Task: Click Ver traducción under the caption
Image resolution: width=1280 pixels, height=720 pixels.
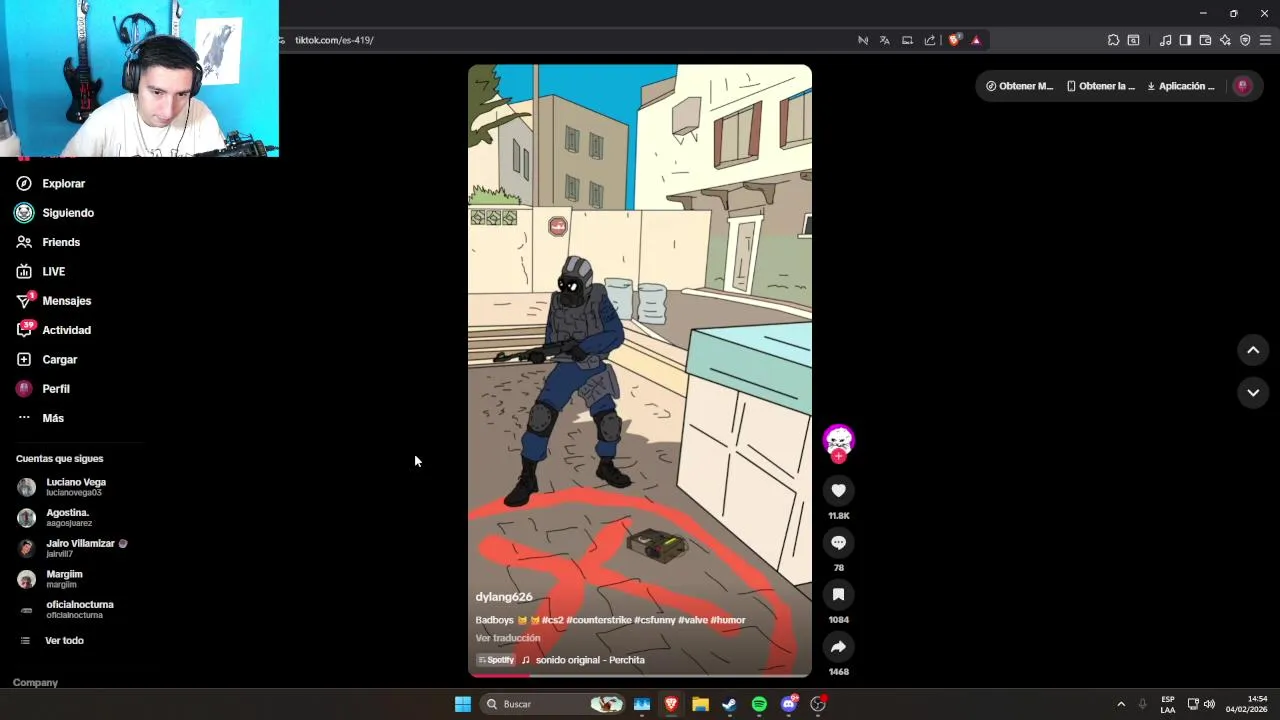Action: coord(508,638)
